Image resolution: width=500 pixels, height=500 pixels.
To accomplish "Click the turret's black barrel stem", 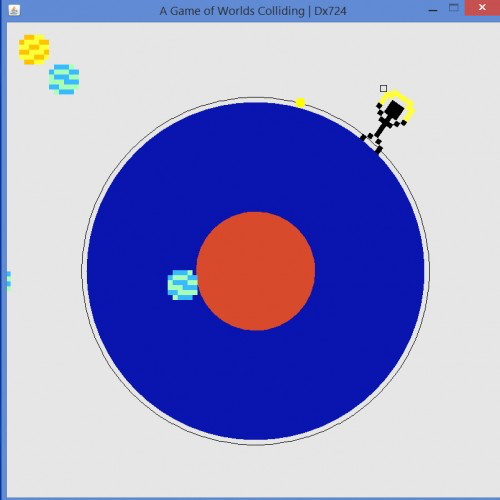I will (382, 128).
